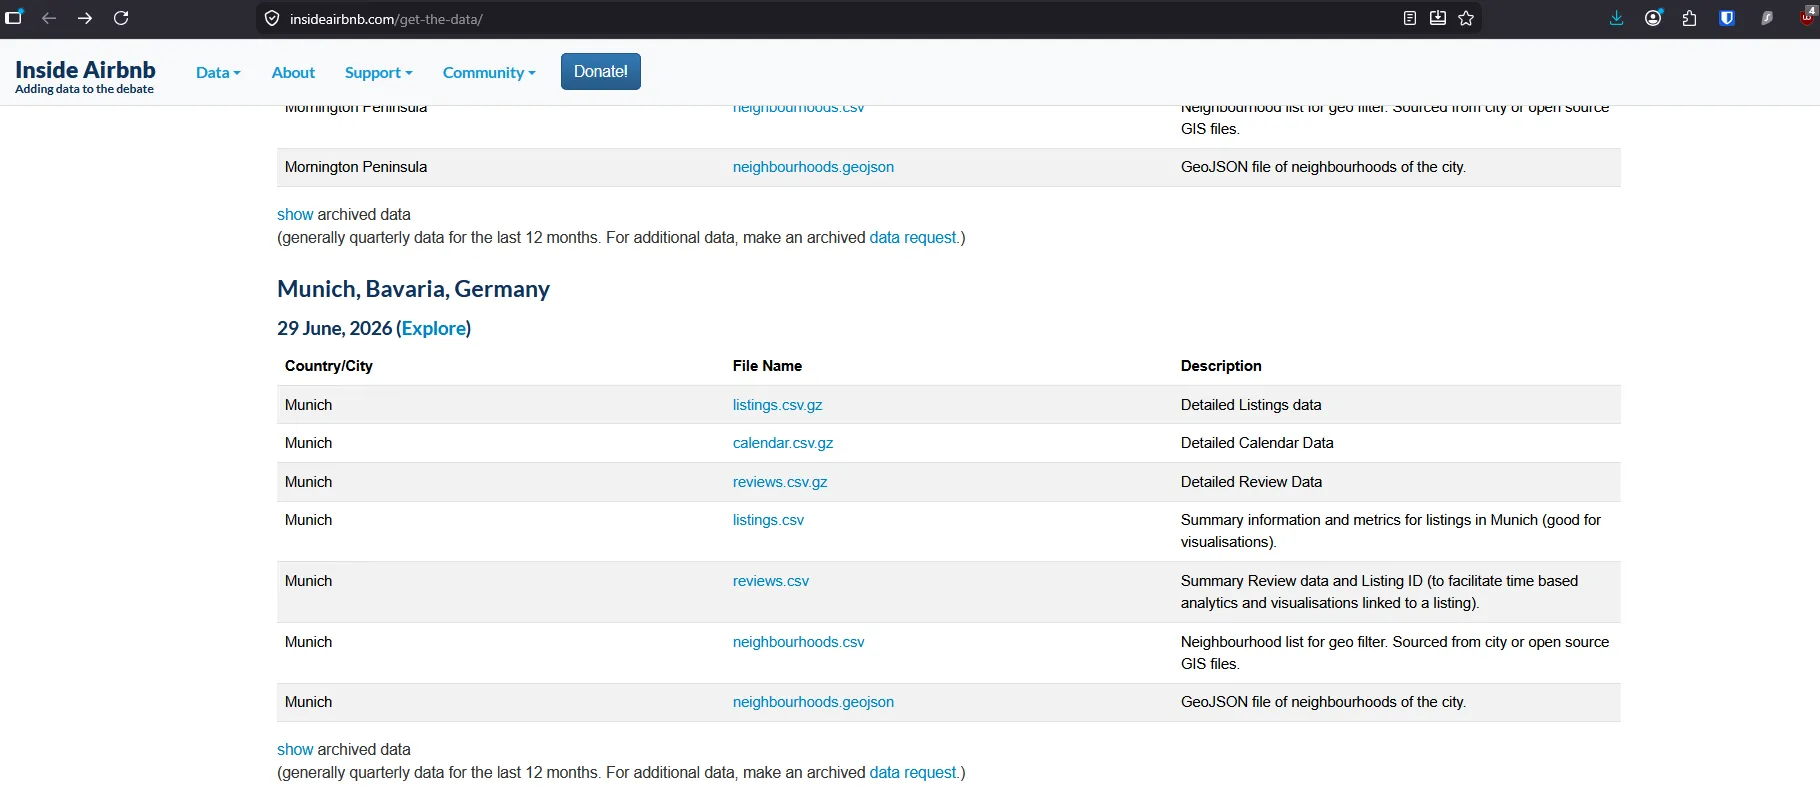Open data request link below Munich table
The image size is (1820, 802).
click(x=913, y=772)
